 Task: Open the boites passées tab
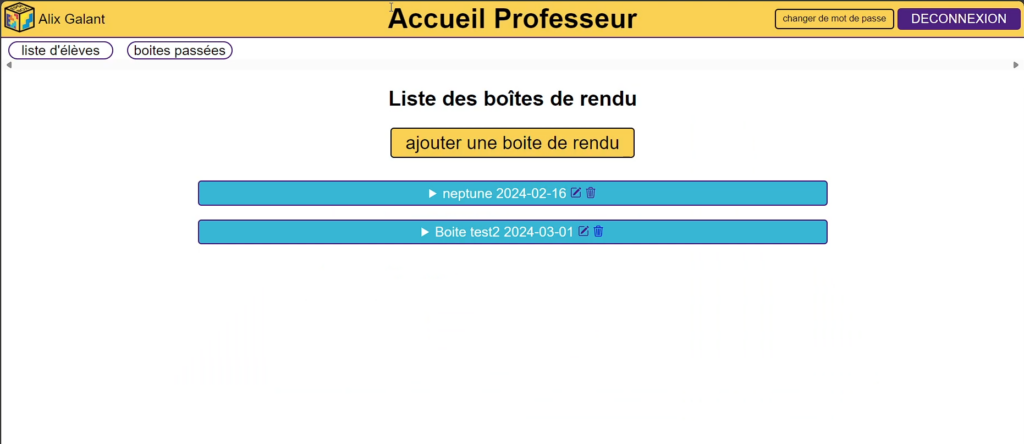pyautogui.click(x=180, y=50)
